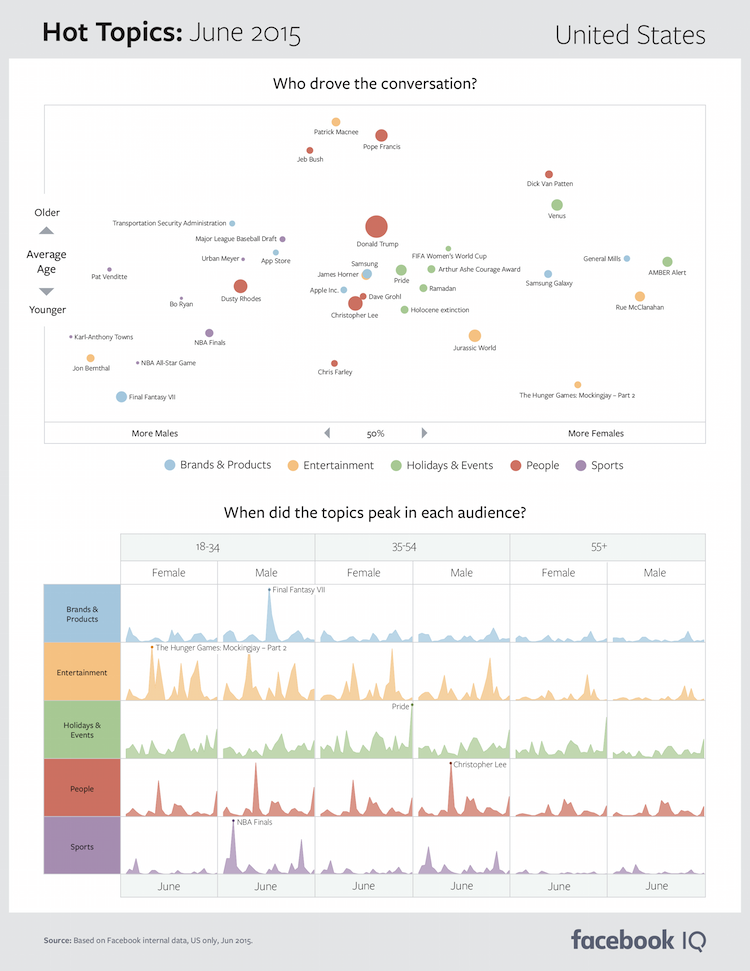The height and width of the screenshot is (971, 750).
Task: Click the Pope Francis bubble
Action: point(381,135)
